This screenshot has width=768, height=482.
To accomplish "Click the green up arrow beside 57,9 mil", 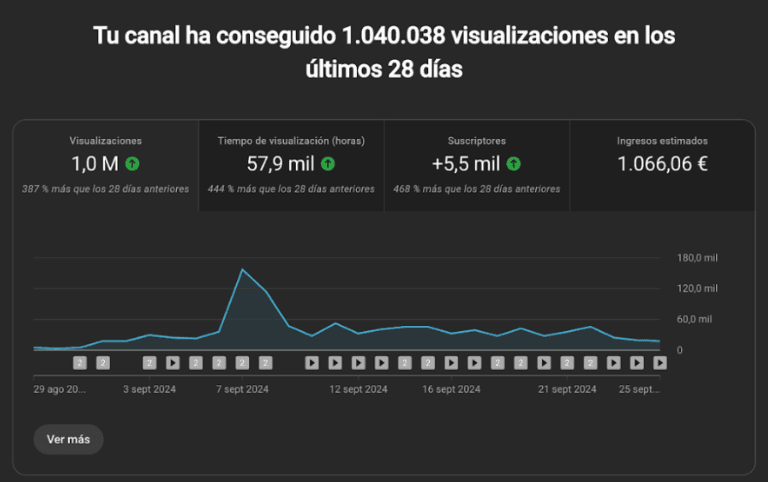I will (328, 164).
